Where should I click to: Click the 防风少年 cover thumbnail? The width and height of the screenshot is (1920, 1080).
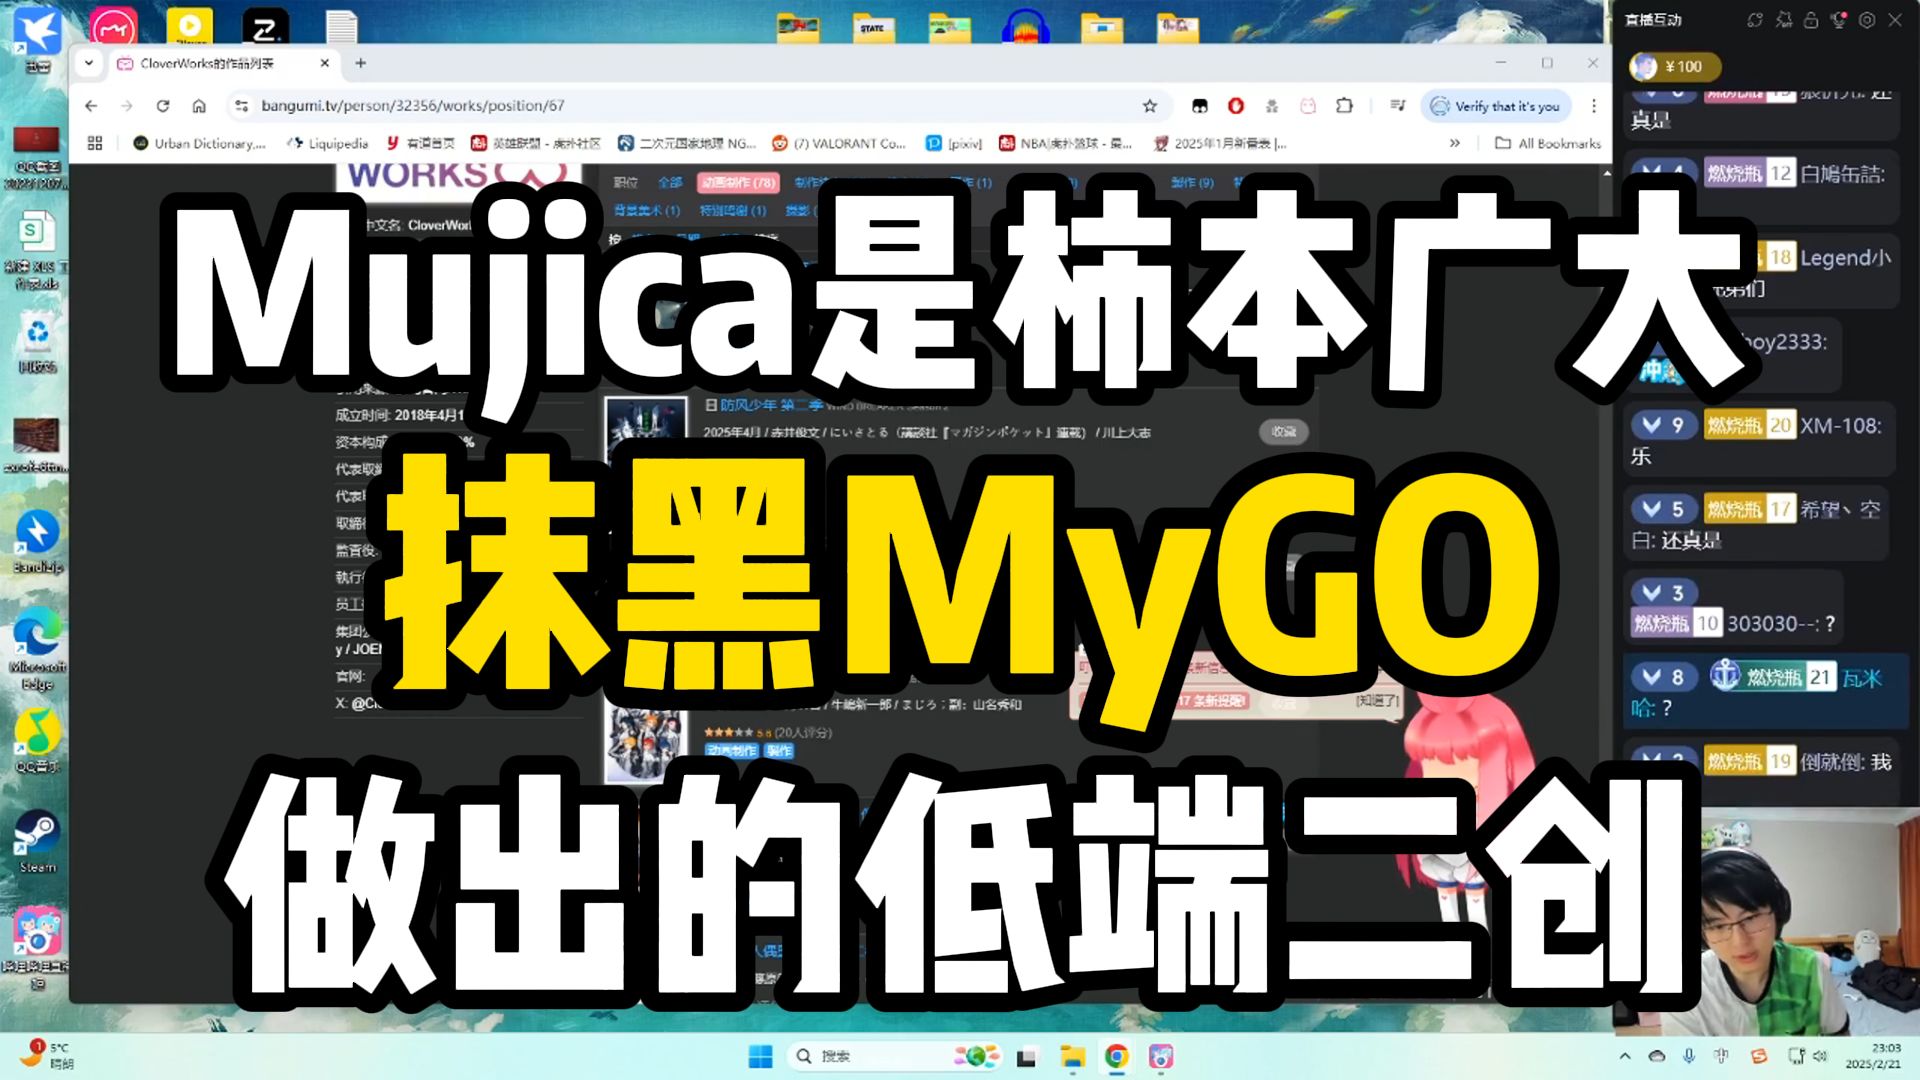pos(646,428)
